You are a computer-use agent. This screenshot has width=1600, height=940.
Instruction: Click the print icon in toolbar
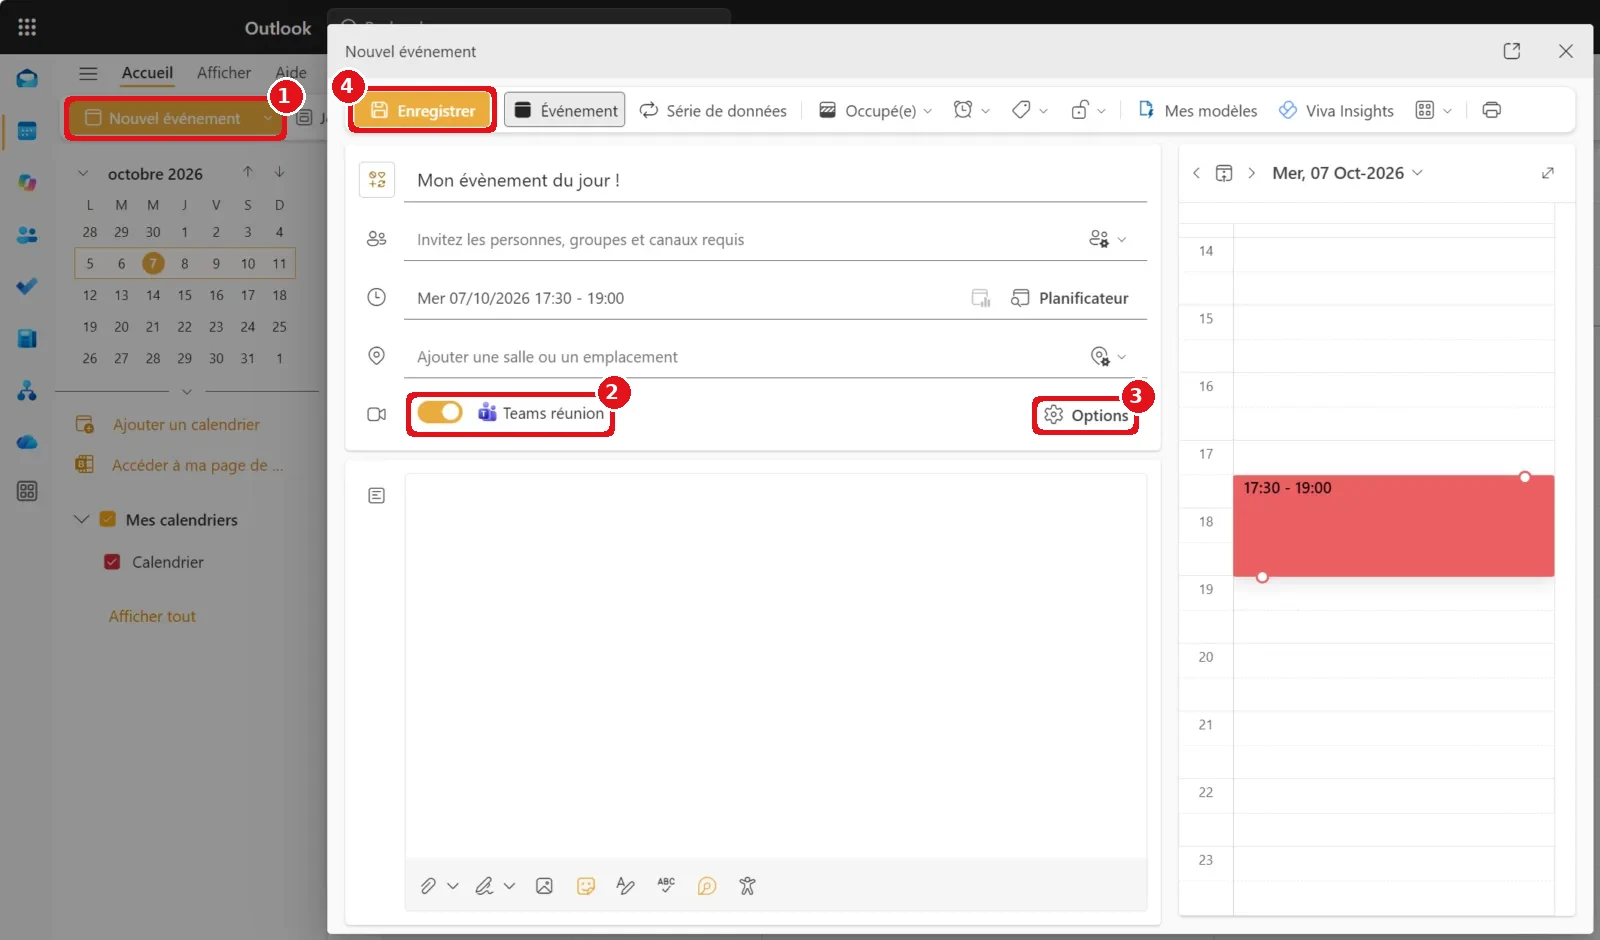click(x=1491, y=110)
